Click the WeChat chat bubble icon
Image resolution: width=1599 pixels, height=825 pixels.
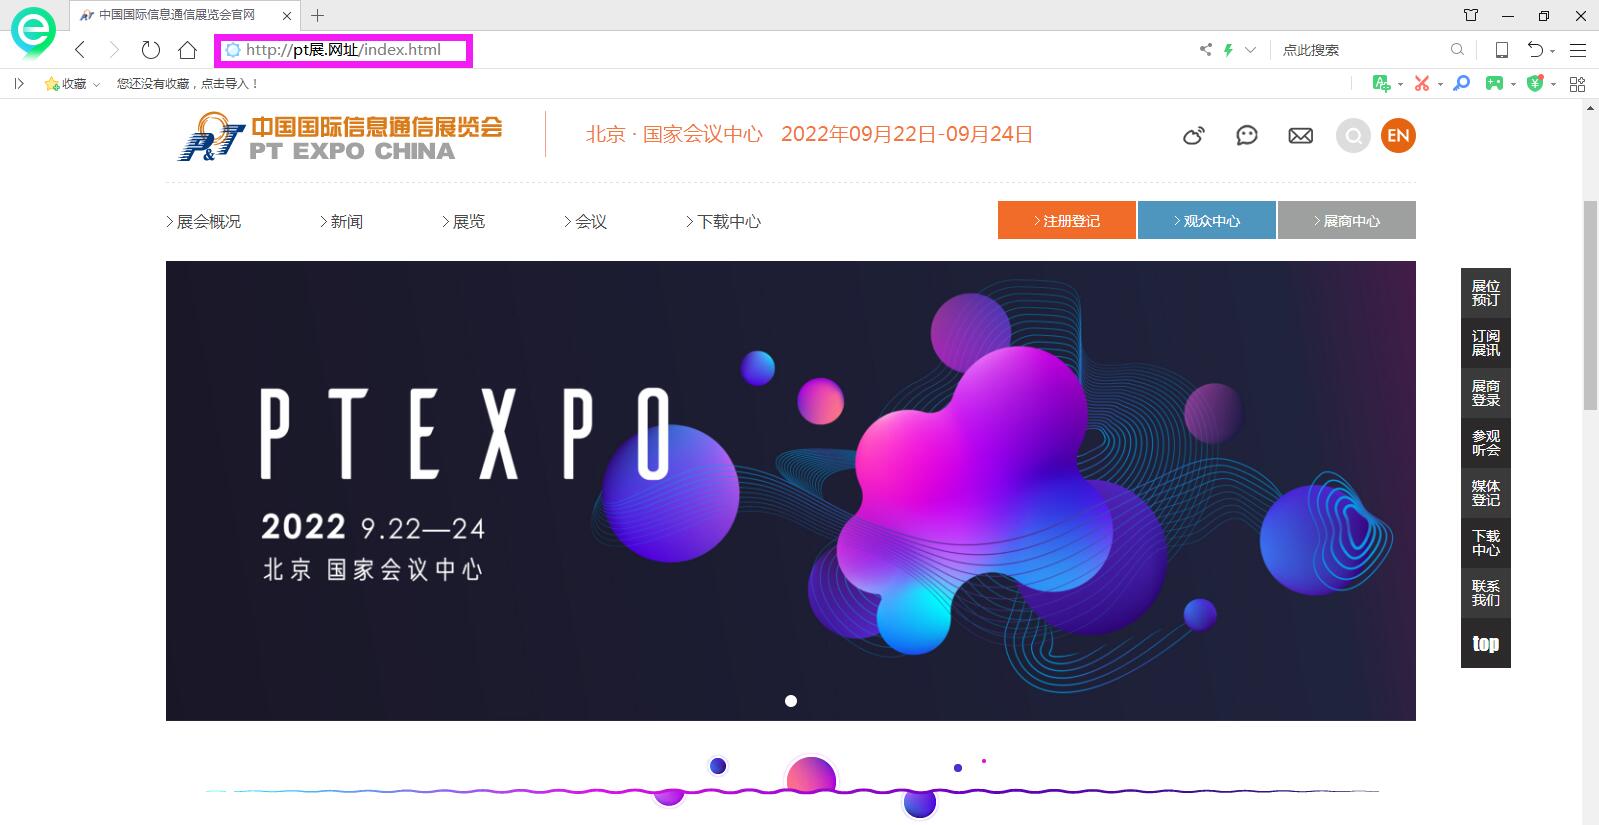pos(1246,135)
